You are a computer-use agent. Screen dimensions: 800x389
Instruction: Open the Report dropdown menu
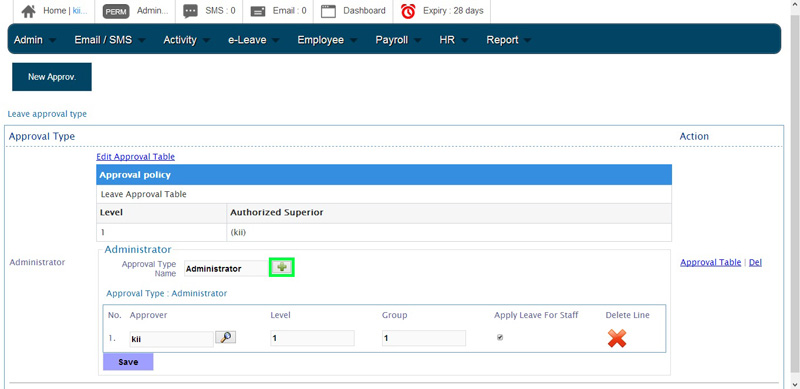(x=509, y=40)
